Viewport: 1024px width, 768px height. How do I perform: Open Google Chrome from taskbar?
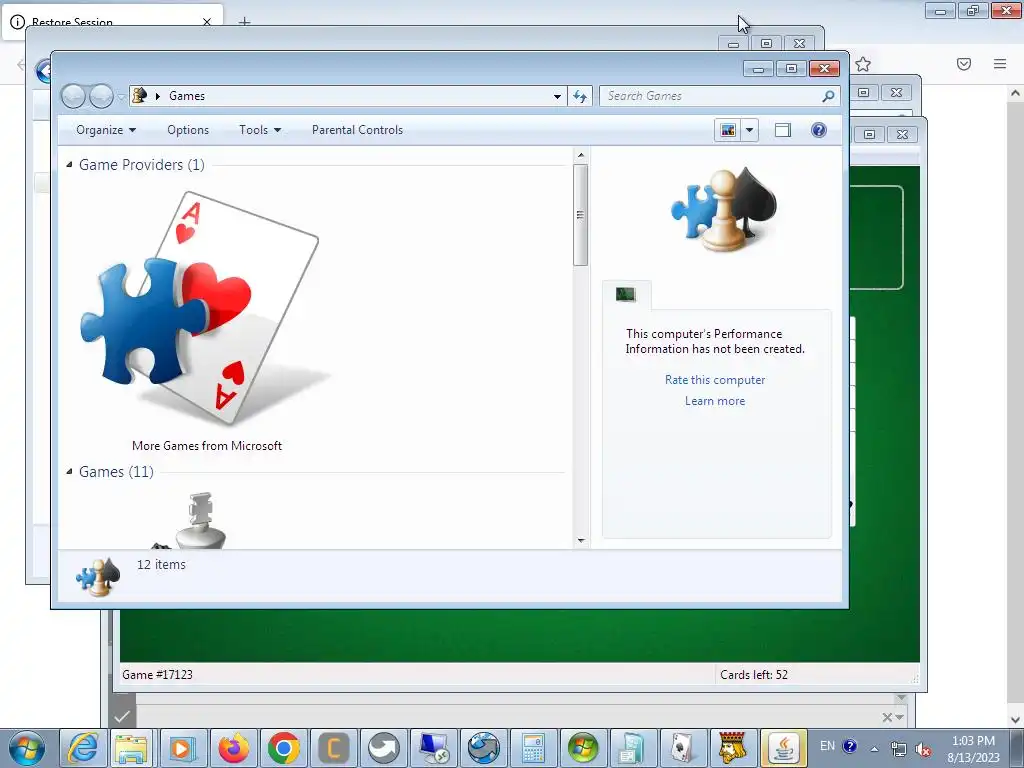[283, 748]
